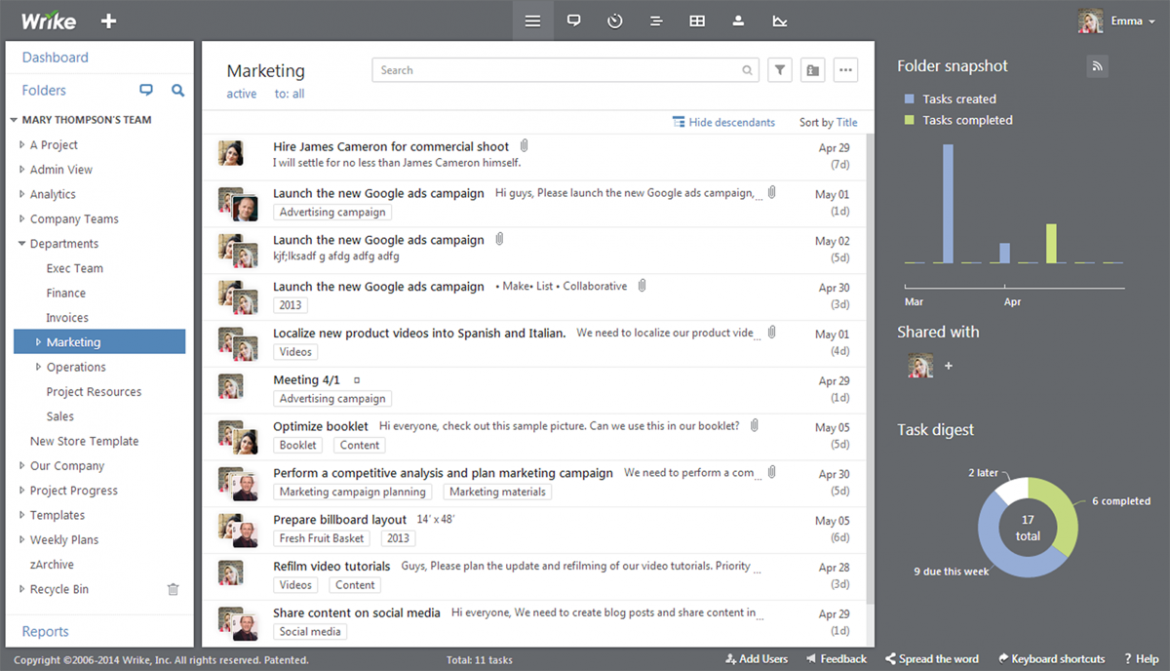Toggle the Recycle Bin trash icon

[173, 589]
